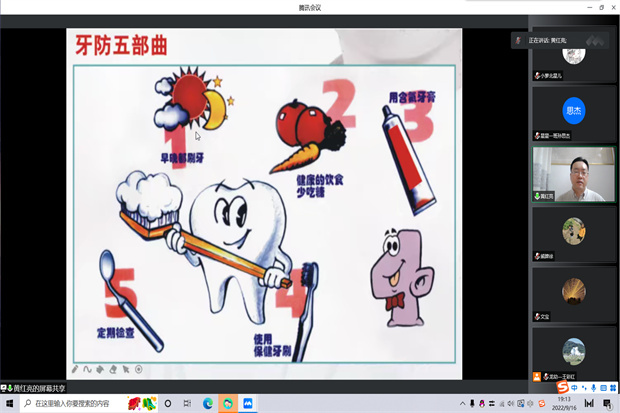The image size is (620, 413).
Task: Click the Sogou S logo on the IME bar
Action: [562, 387]
